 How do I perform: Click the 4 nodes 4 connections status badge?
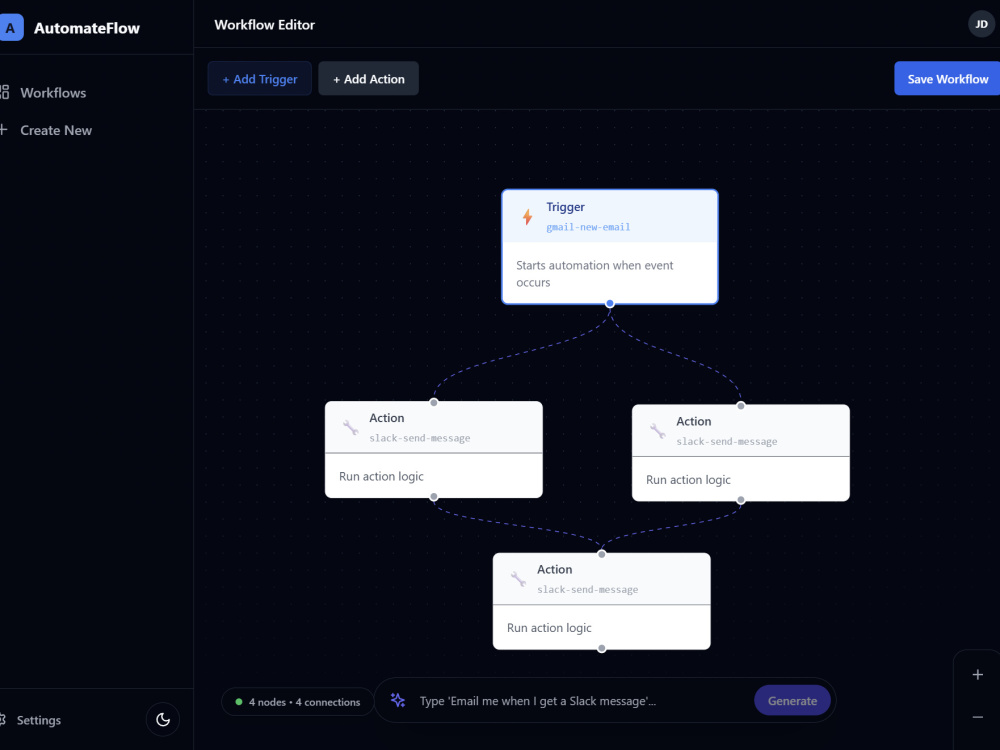tap(297, 702)
